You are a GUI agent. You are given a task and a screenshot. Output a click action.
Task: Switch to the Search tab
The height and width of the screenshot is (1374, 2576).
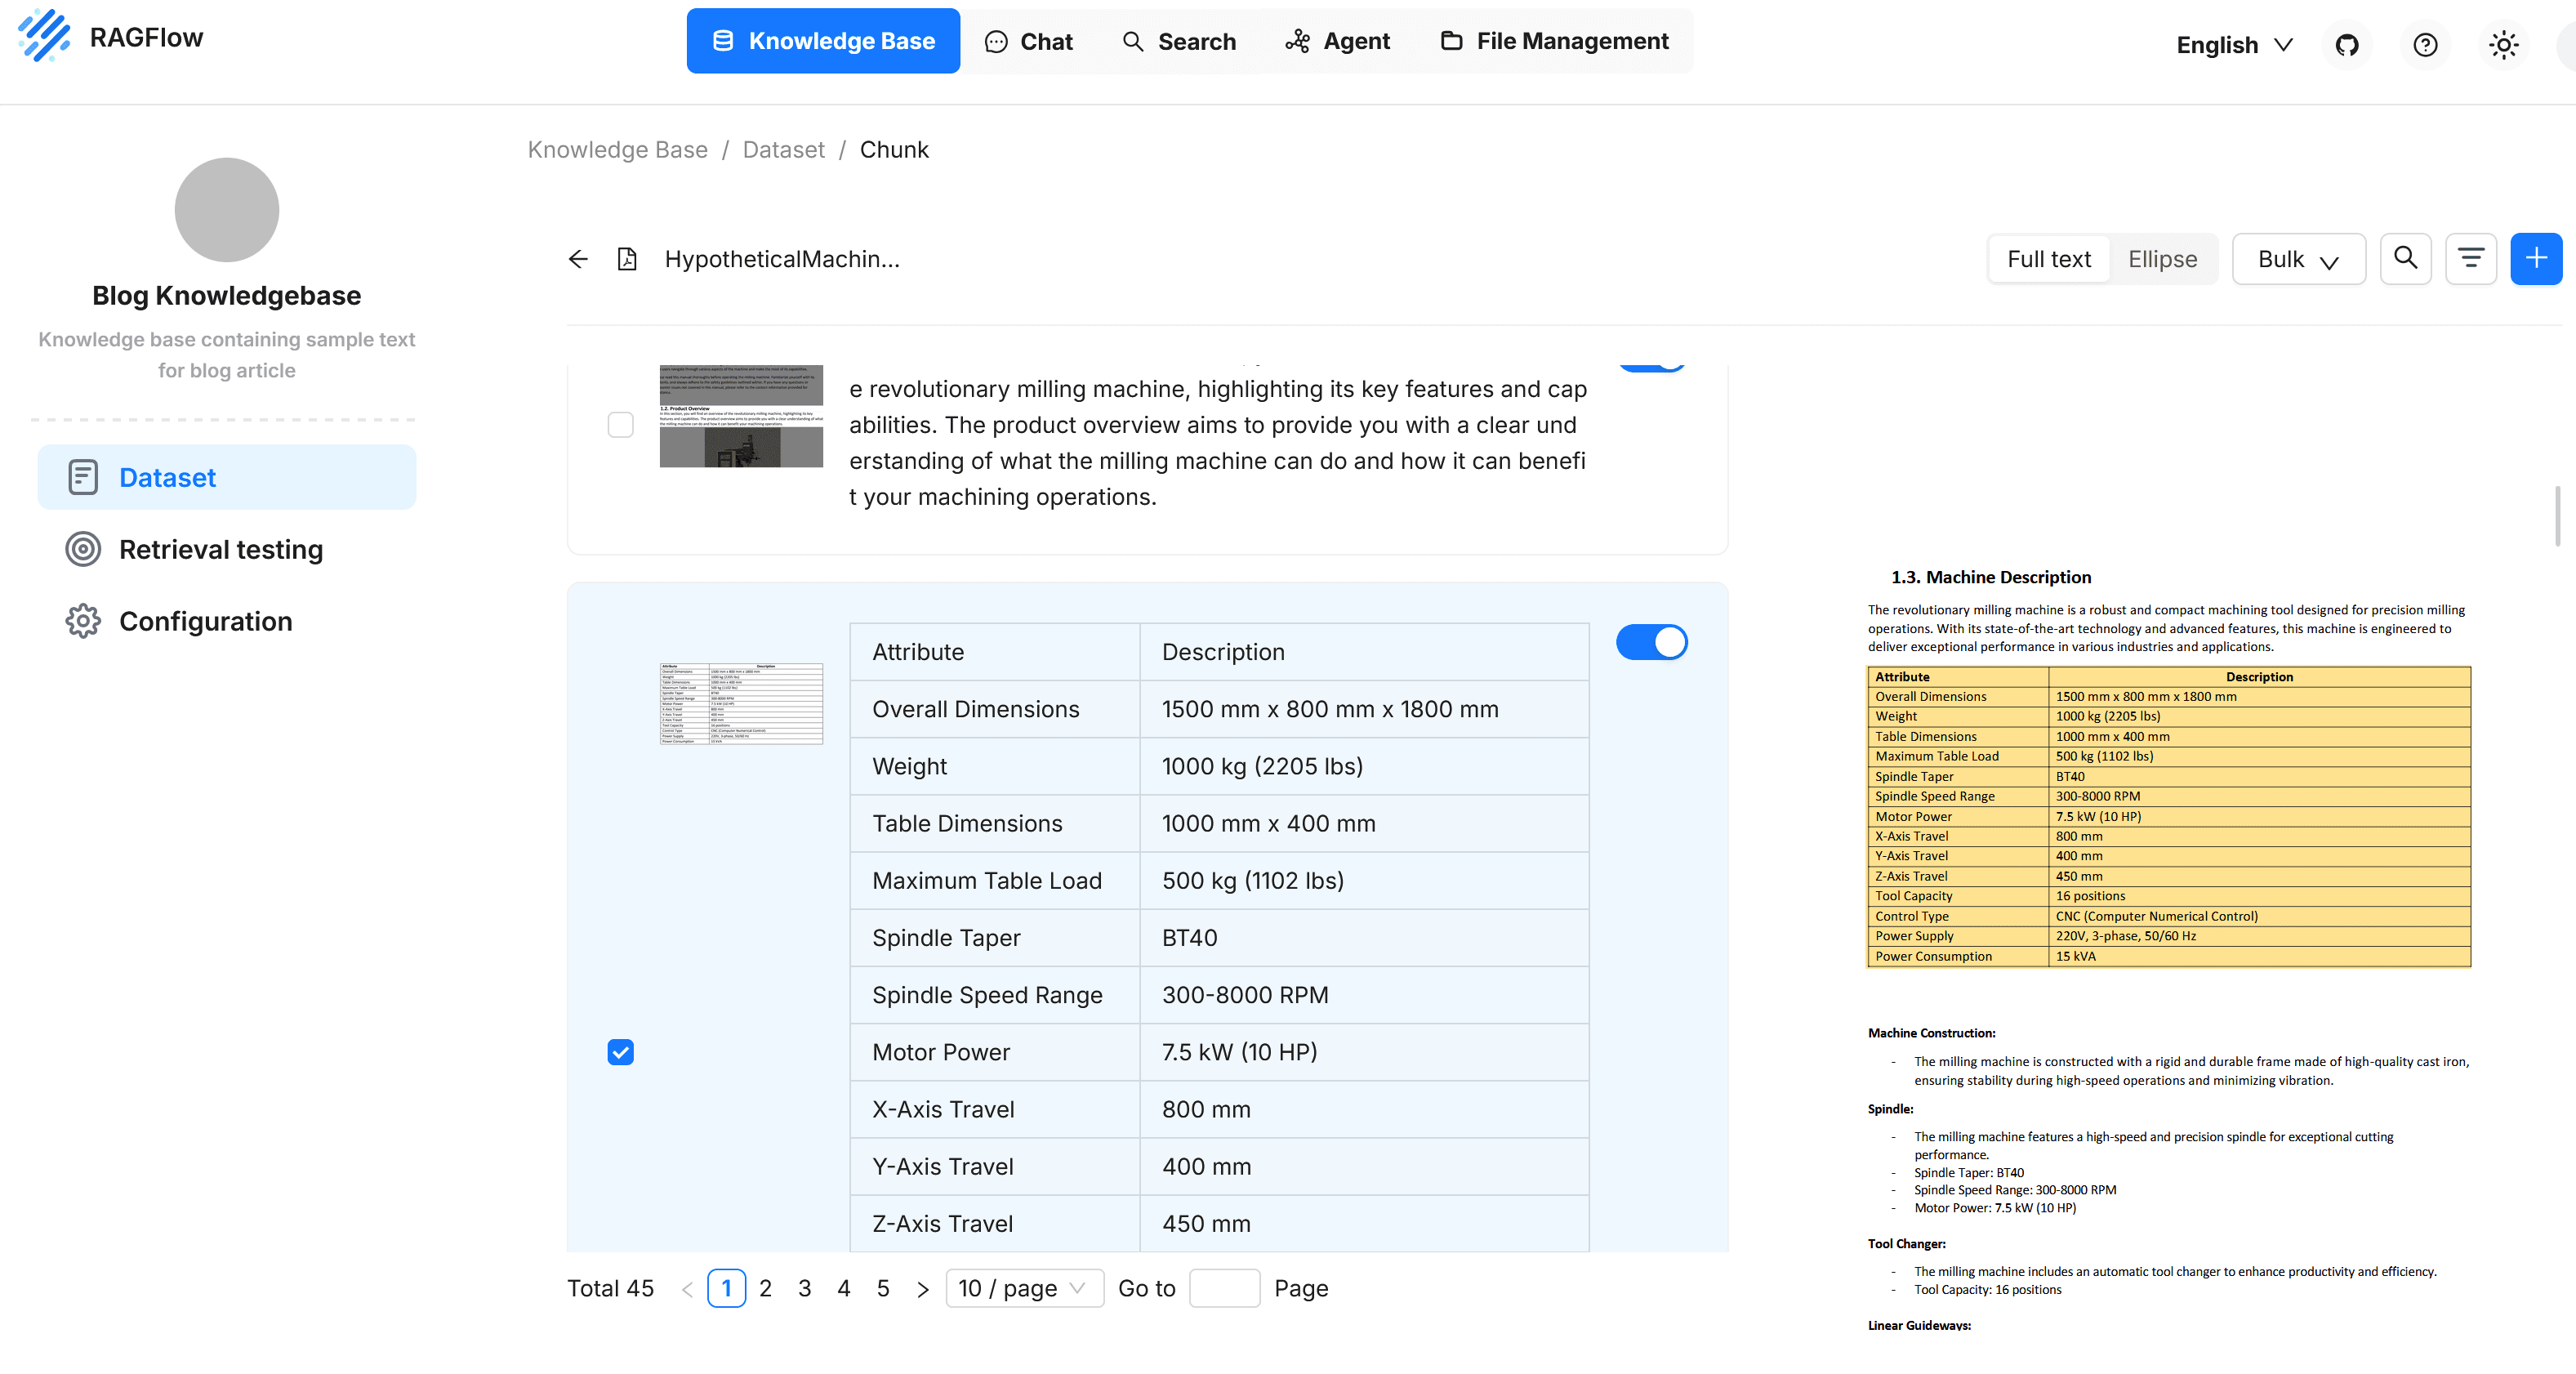[x=1180, y=41]
